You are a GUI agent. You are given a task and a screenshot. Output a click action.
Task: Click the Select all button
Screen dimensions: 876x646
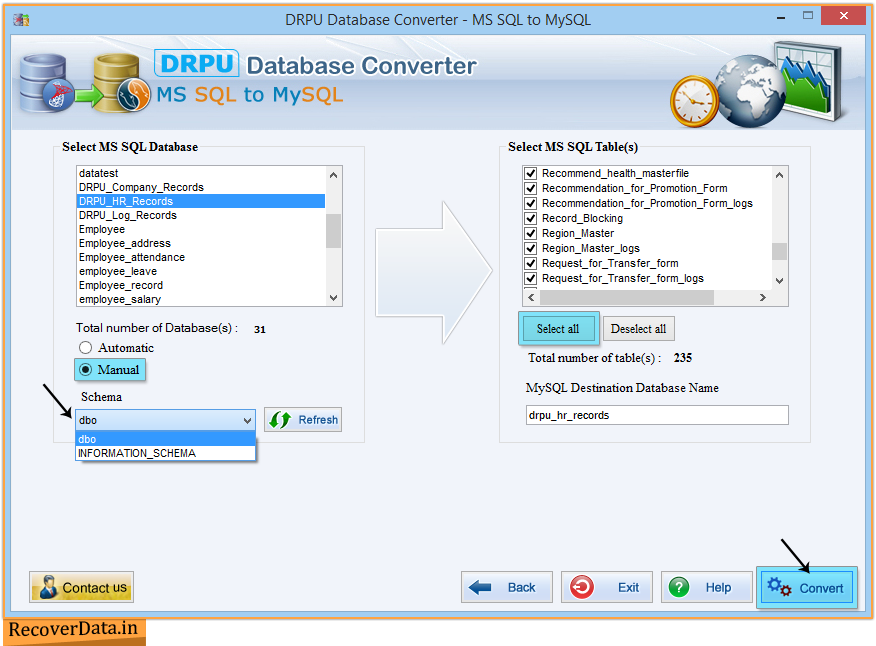558,329
